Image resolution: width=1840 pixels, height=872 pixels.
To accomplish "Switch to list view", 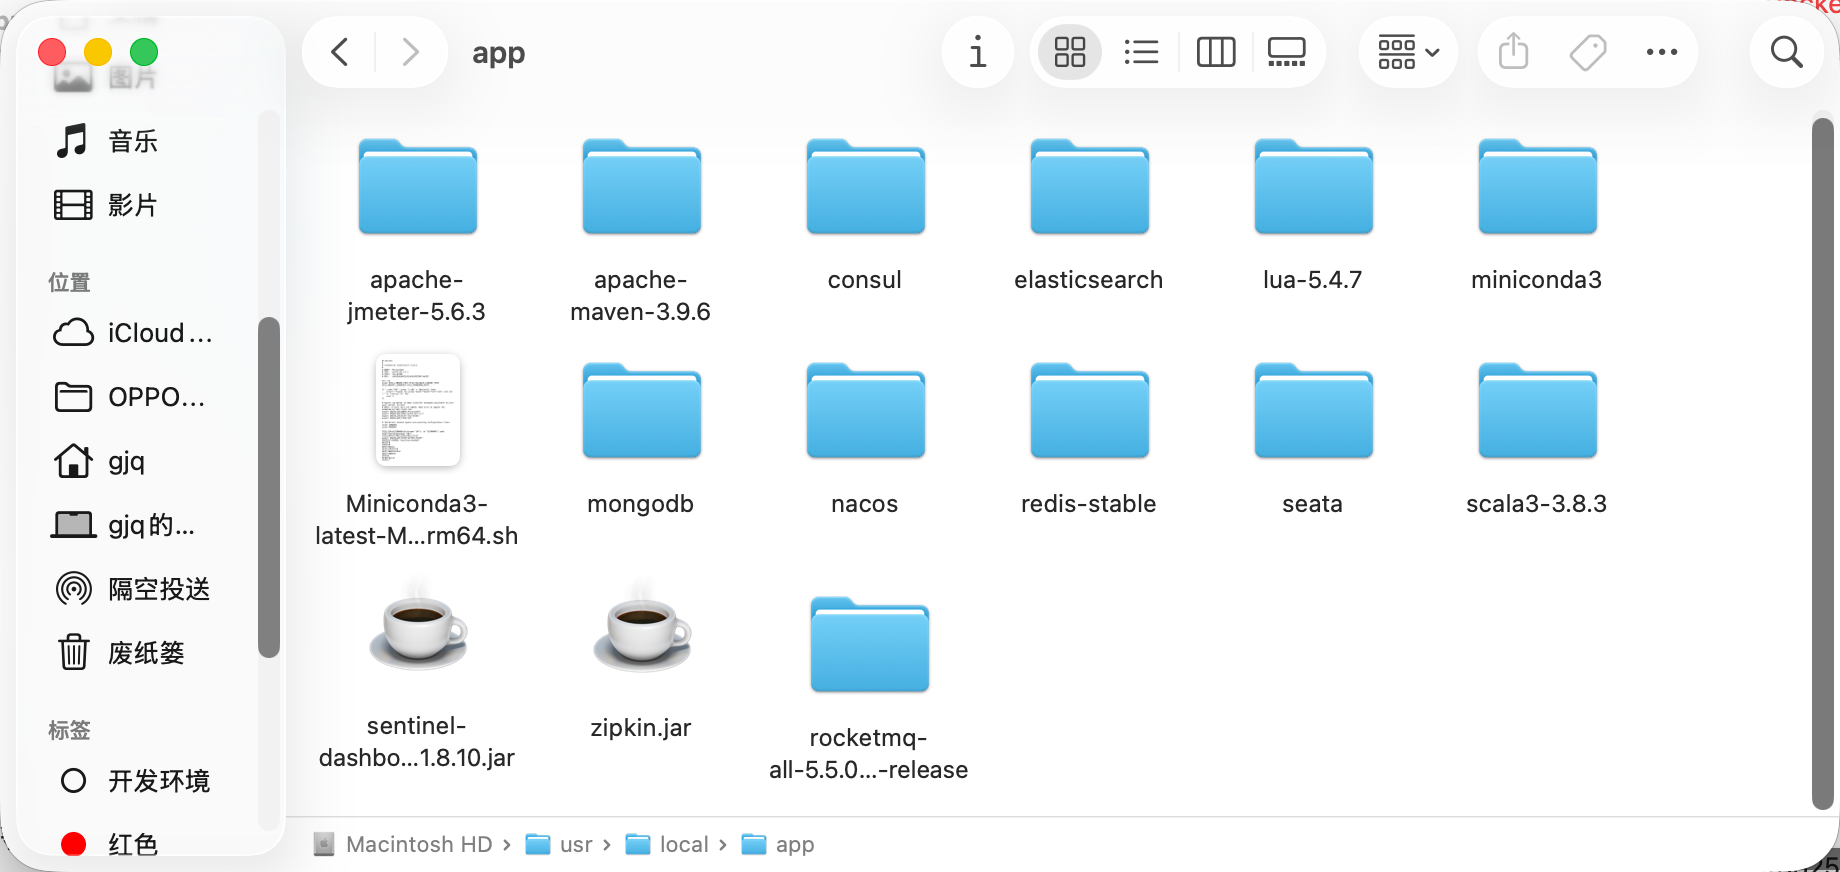I will tap(1141, 52).
